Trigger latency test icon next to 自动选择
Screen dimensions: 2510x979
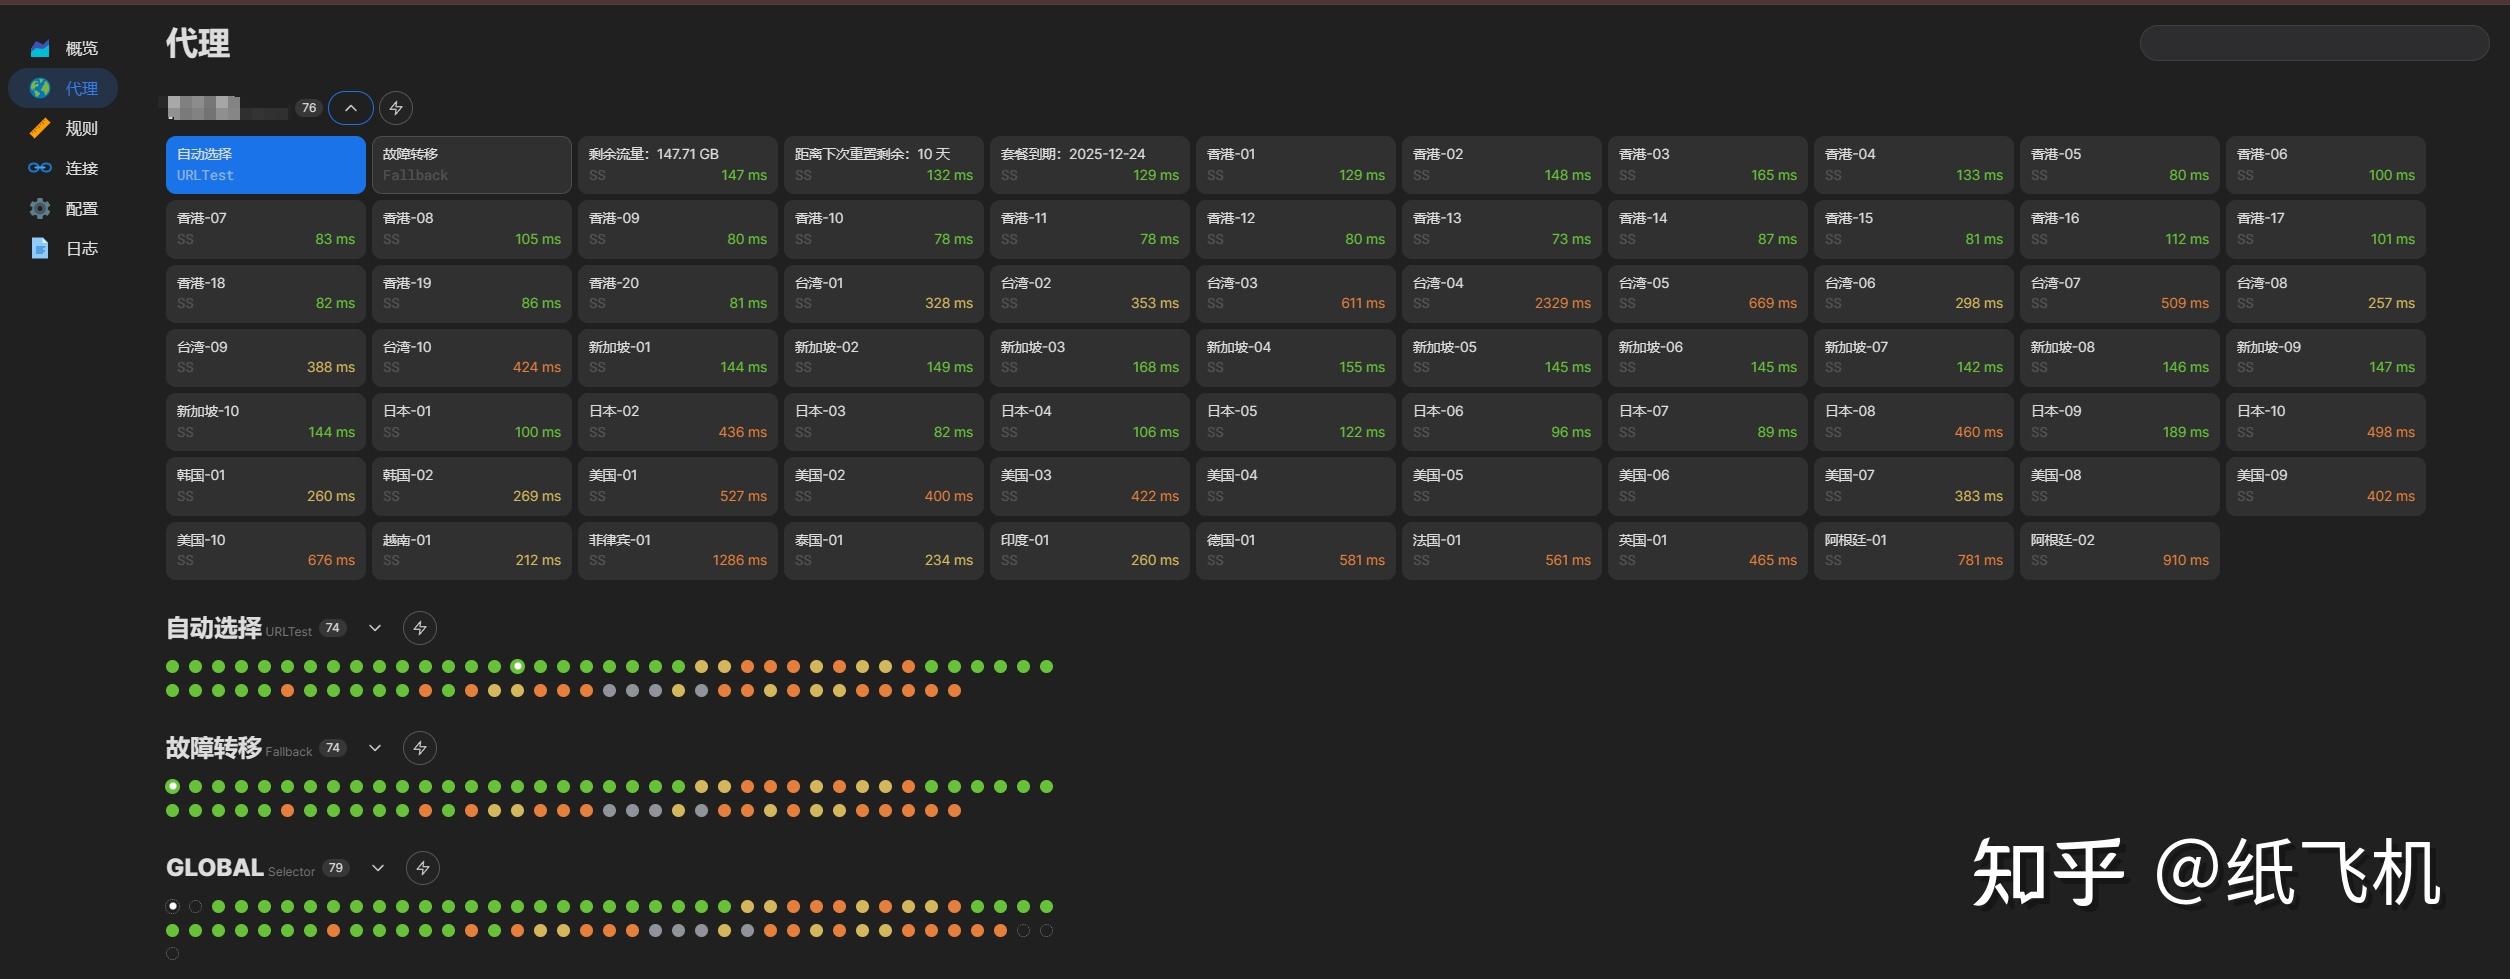(x=420, y=628)
